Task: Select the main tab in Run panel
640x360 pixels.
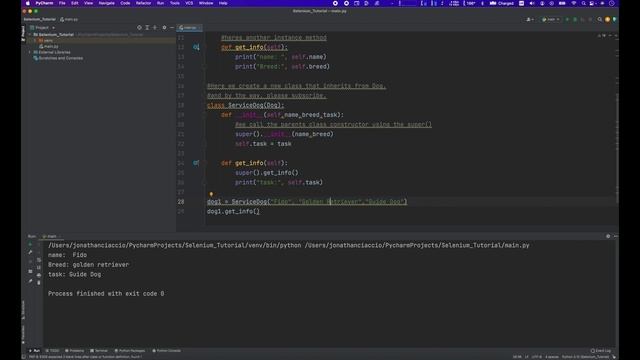Action: pyautogui.click(x=51, y=236)
